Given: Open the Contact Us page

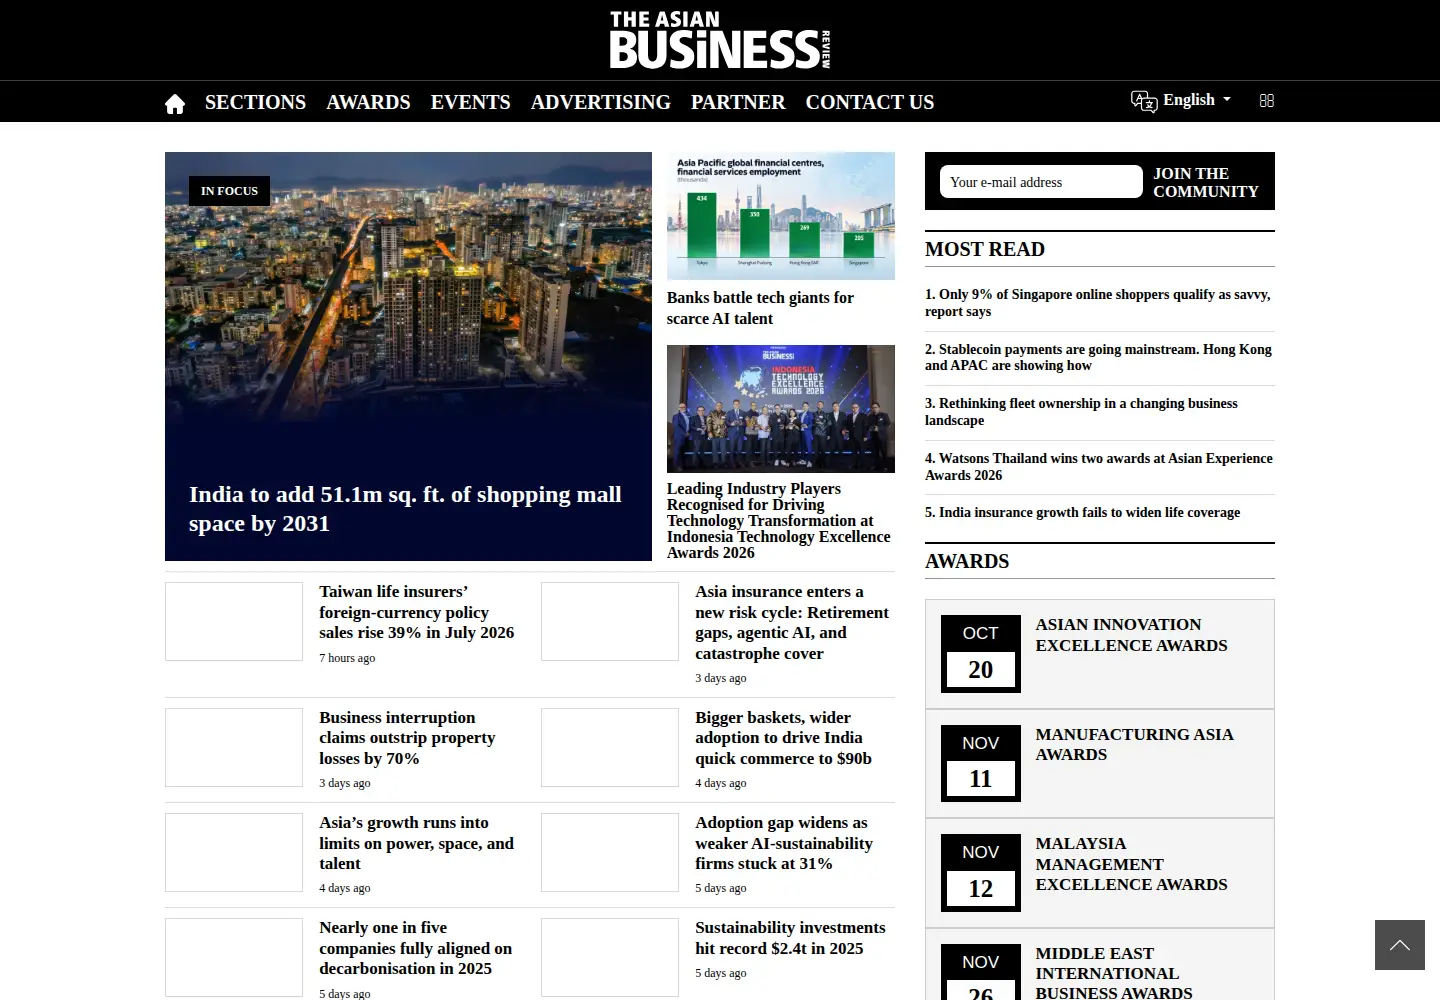Looking at the screenshot, I should [870, 102].
